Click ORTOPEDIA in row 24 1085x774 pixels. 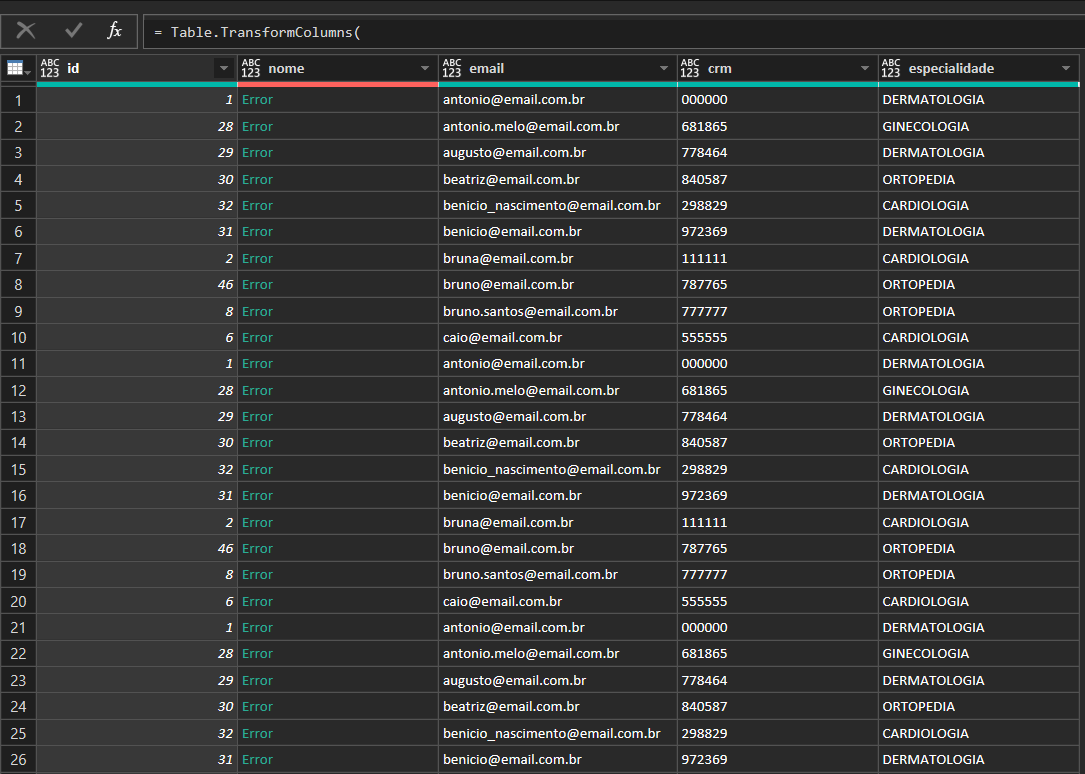point(918,707)
